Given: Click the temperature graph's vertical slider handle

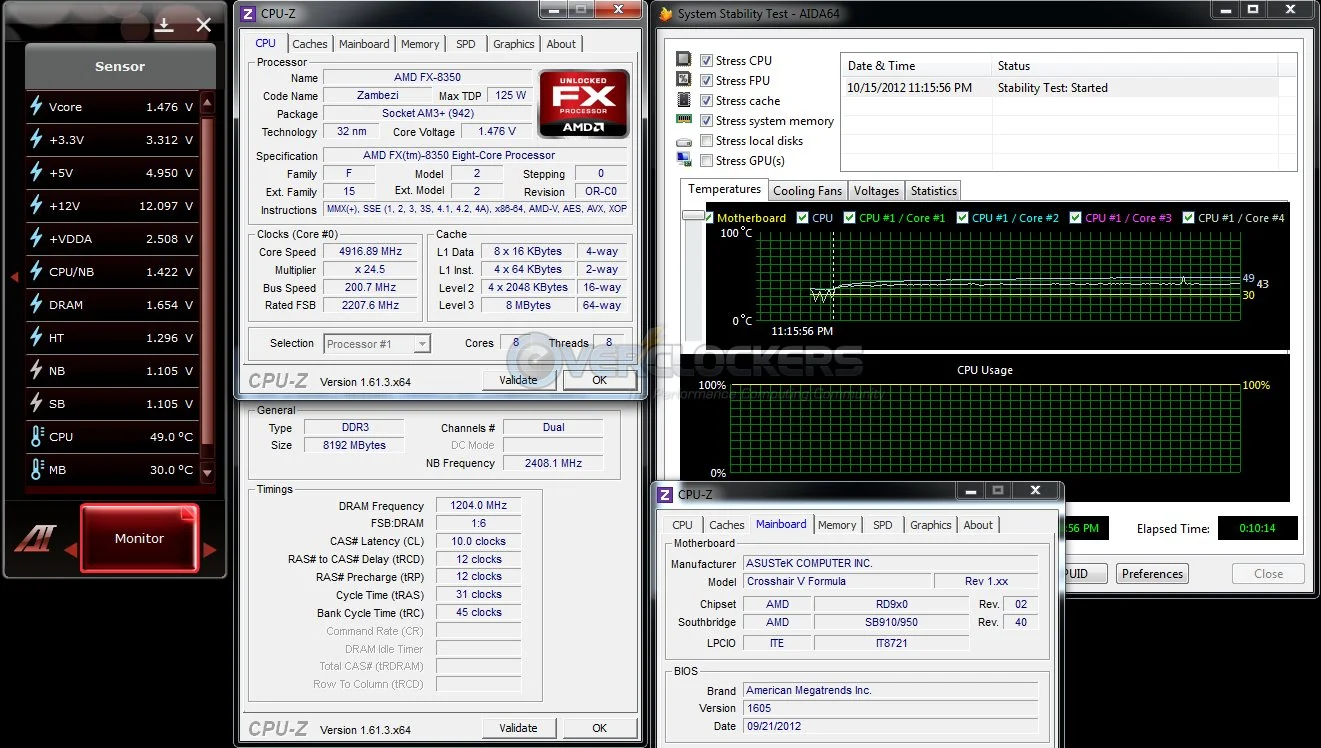Looking at the screenshot, I should [x=693, y=215].
